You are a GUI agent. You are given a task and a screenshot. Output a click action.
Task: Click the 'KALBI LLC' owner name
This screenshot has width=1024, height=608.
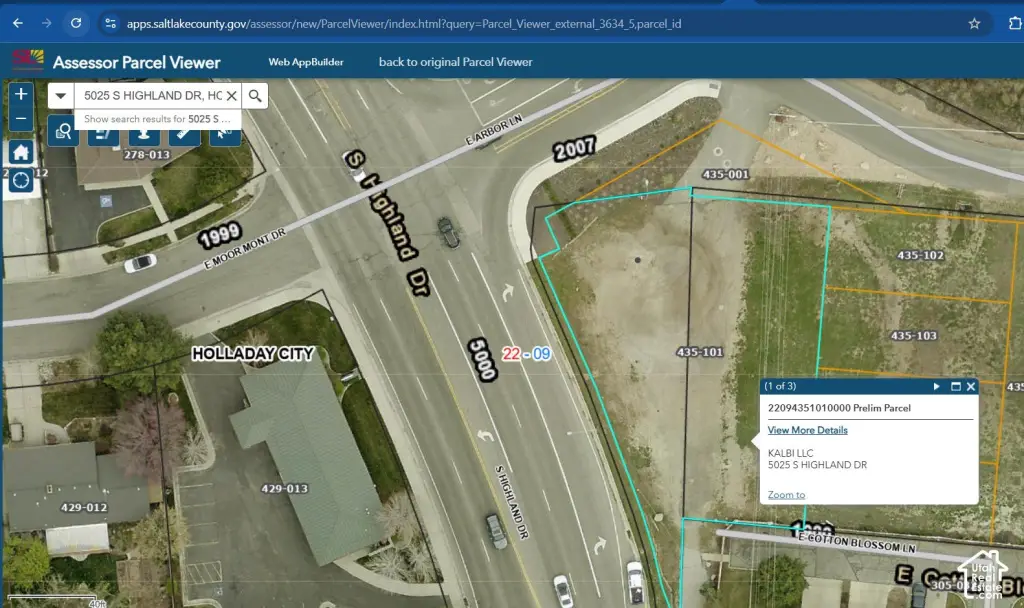coord(791,453)
